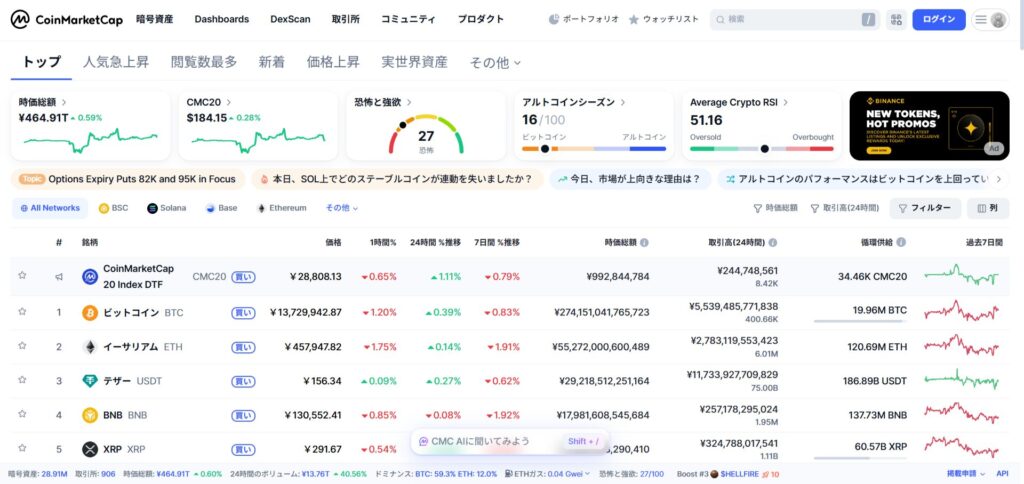Toggle the All Networks filter chip
This screenshot has width=1024, height=484.
pyautogui.click(x=50, y=208)
